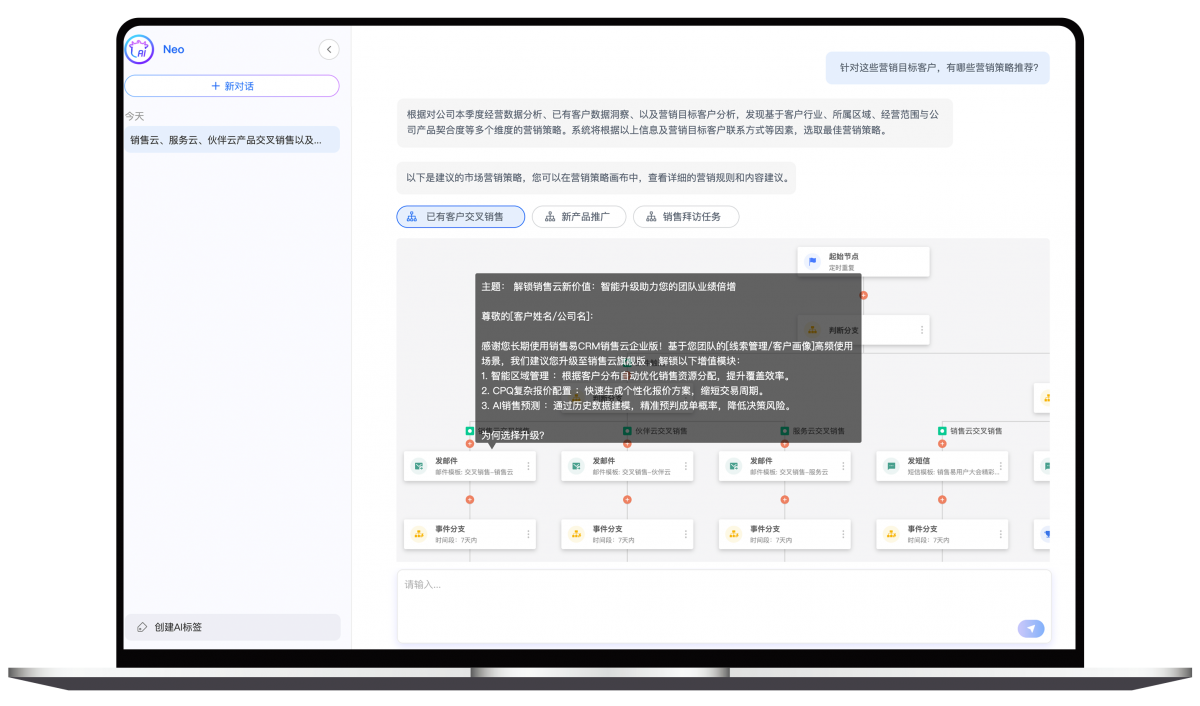Open the options menu on 发短信 node
Screen dimensions: 1200x706
pyautogui.click(x=1001, y=466)
